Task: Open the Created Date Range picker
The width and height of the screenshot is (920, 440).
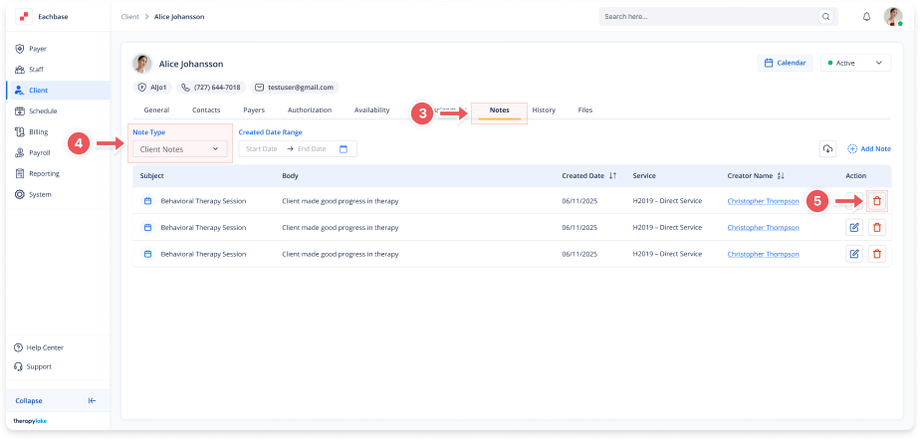Action: click(297, 149)
